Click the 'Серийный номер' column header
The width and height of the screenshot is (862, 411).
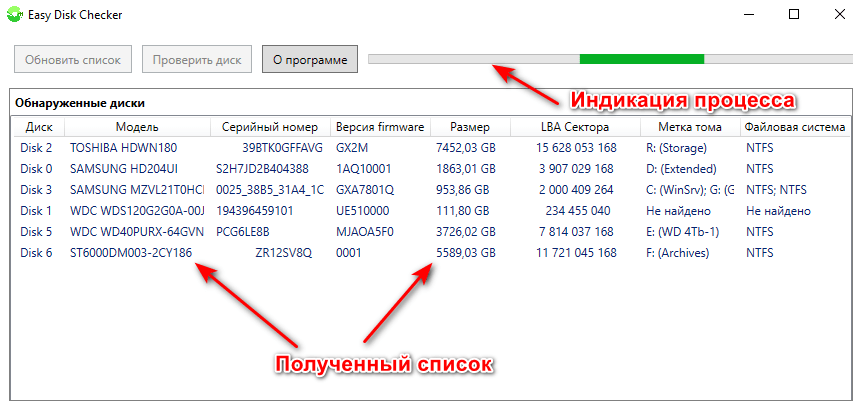coord(270,127)
